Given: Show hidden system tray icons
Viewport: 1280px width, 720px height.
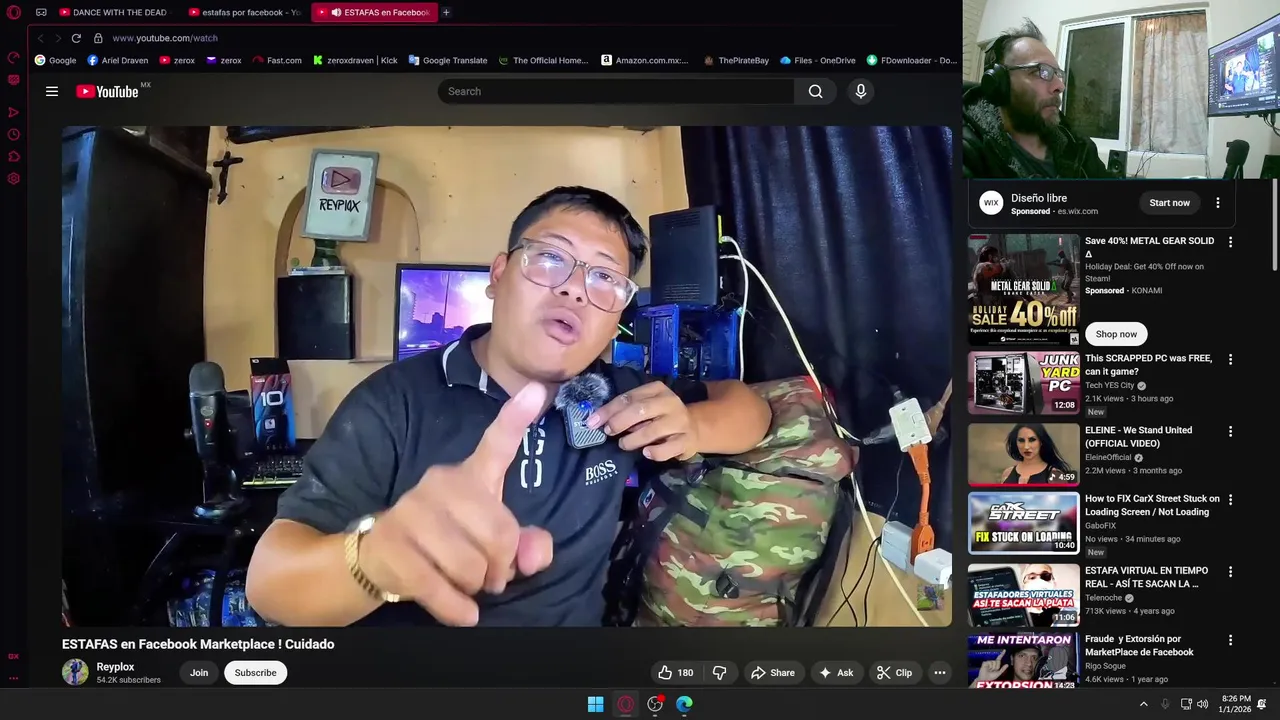Looking at the screenshot, I should click(1144, 704).
